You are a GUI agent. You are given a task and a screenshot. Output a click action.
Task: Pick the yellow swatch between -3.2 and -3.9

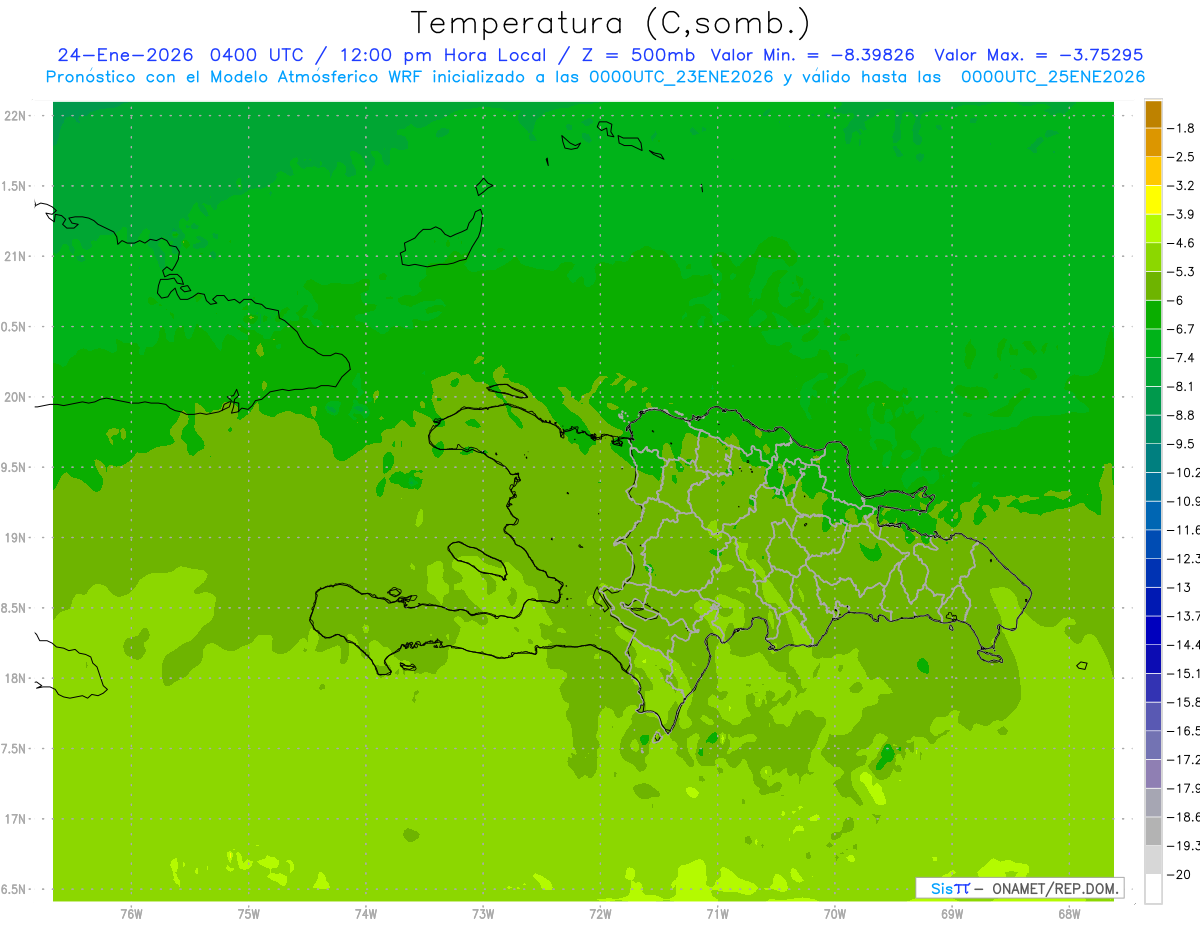point(1153,200)
